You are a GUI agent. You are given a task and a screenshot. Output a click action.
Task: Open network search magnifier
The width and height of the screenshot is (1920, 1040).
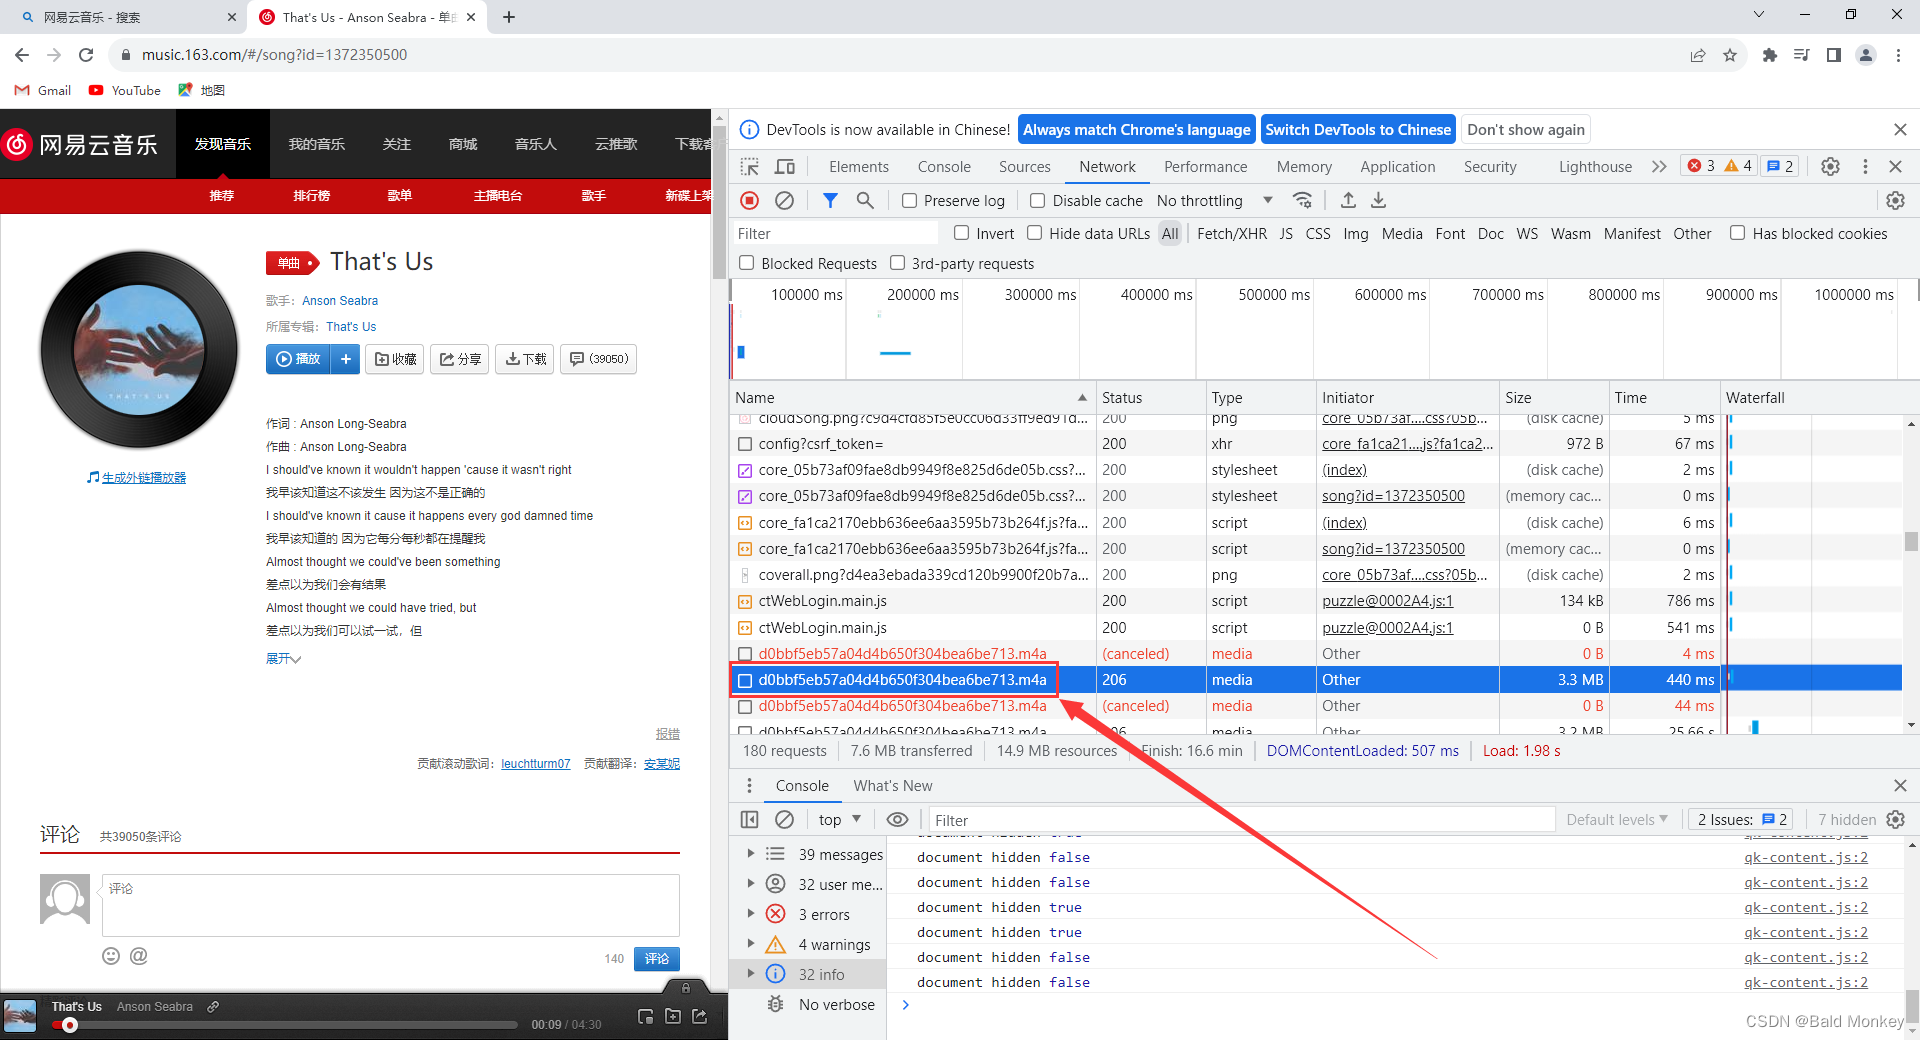click(865, 201)
